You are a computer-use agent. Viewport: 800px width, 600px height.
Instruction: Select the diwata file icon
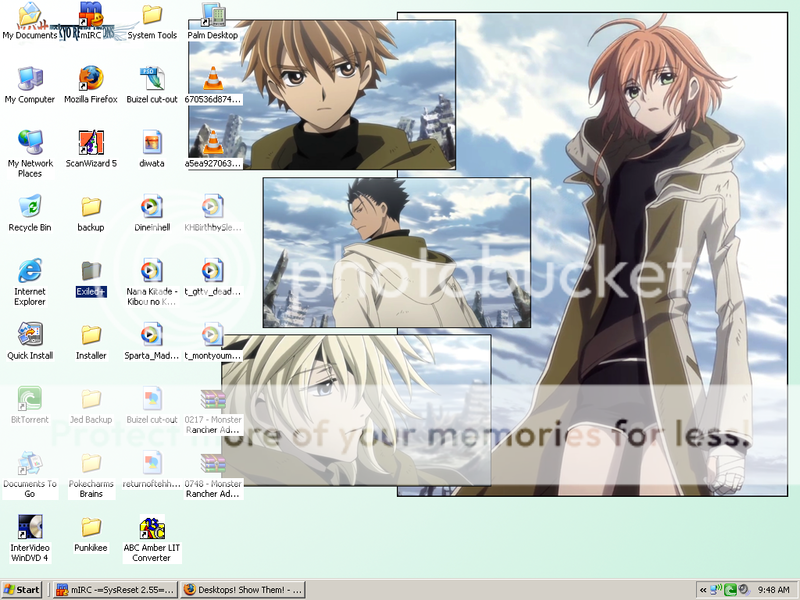click(x=152, y=149)
